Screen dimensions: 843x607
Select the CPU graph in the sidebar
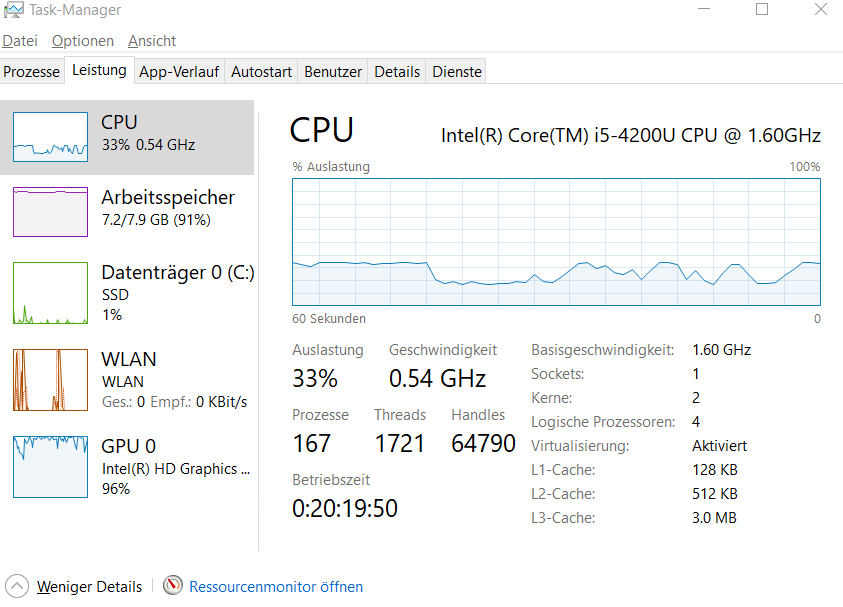coord(127,134)
